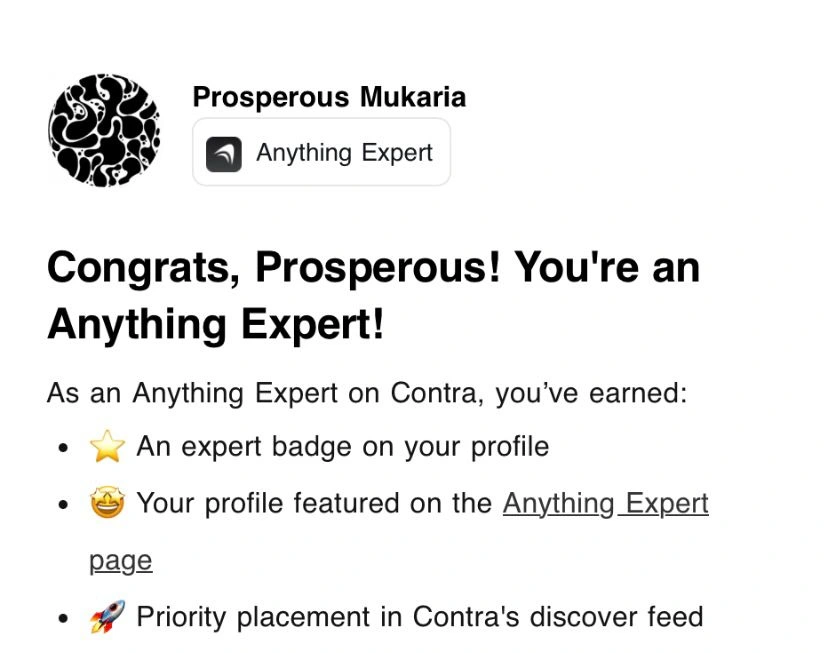Open the black-and-white profile avatar
The width and height of the screenshot is (828, 653).
(104, 130)
